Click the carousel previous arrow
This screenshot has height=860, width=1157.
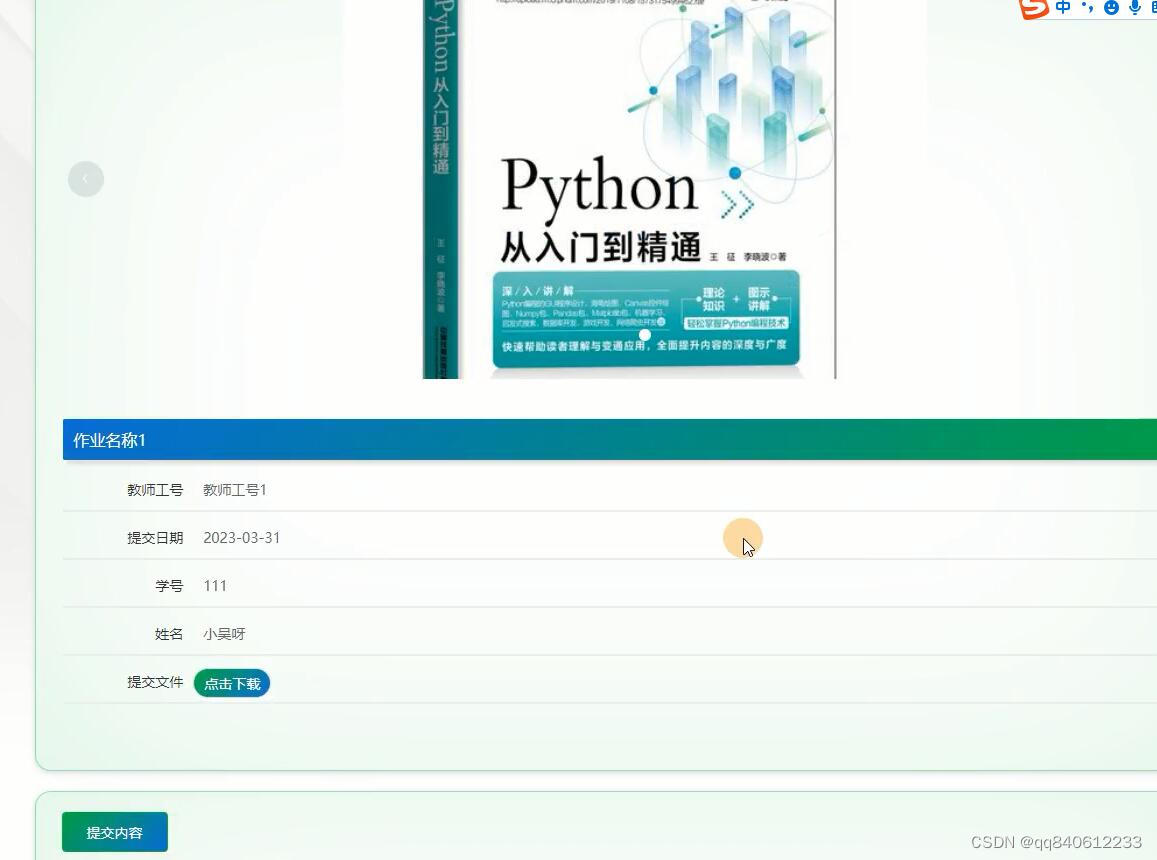[x=85, y=178]
